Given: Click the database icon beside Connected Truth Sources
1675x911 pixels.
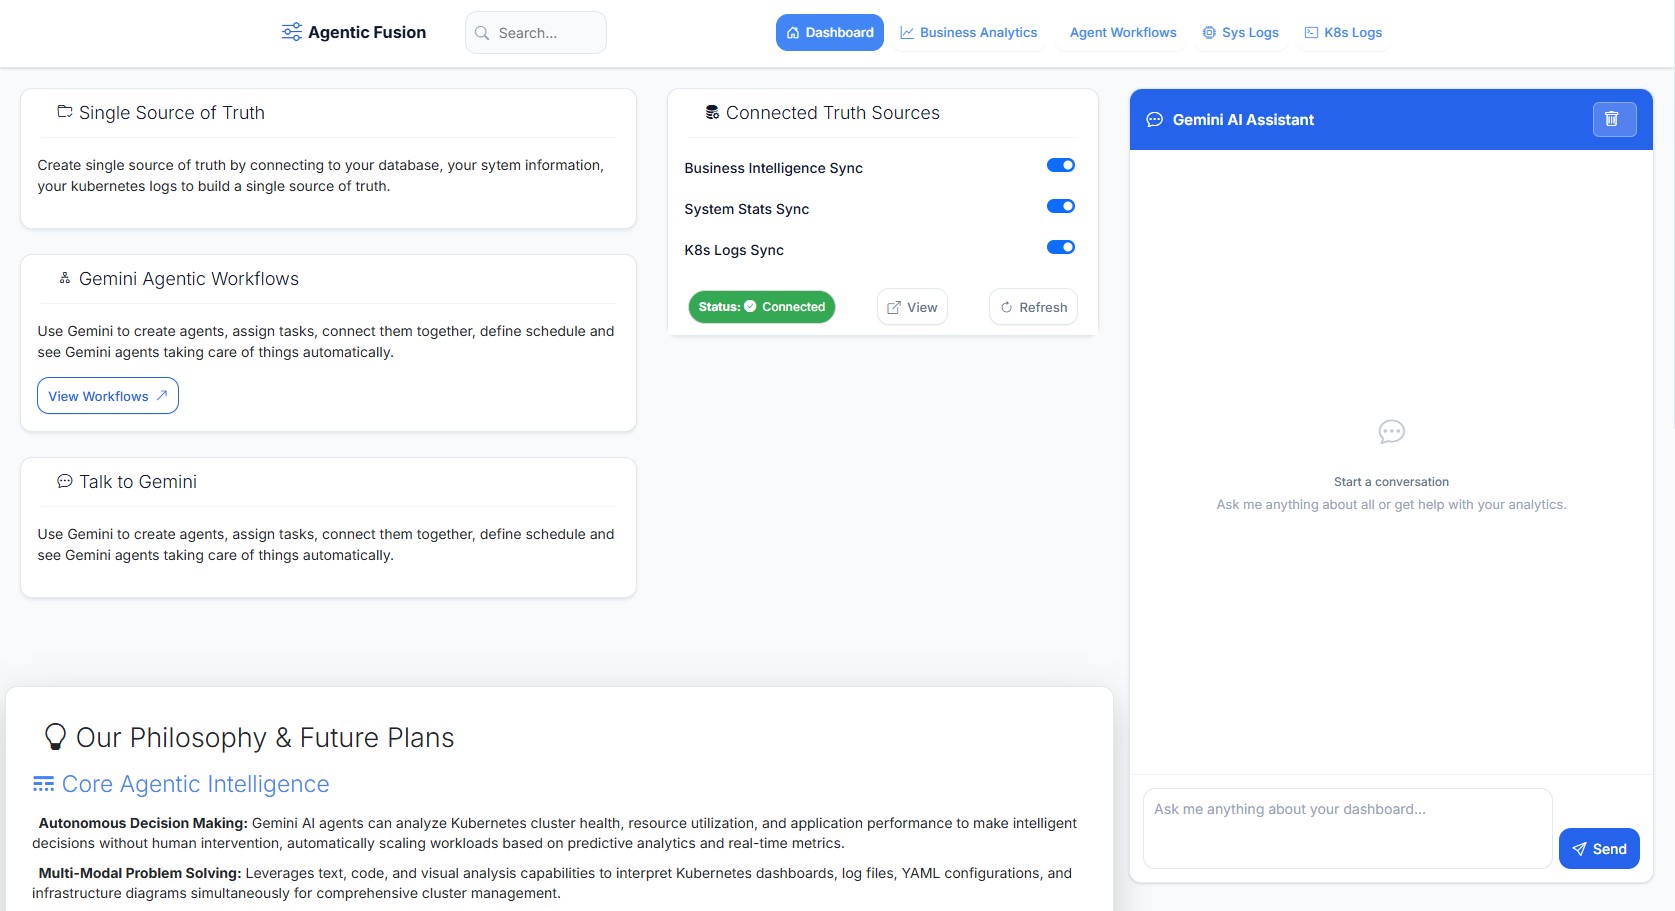Looking at the screenshot, I should coord(712,112).
